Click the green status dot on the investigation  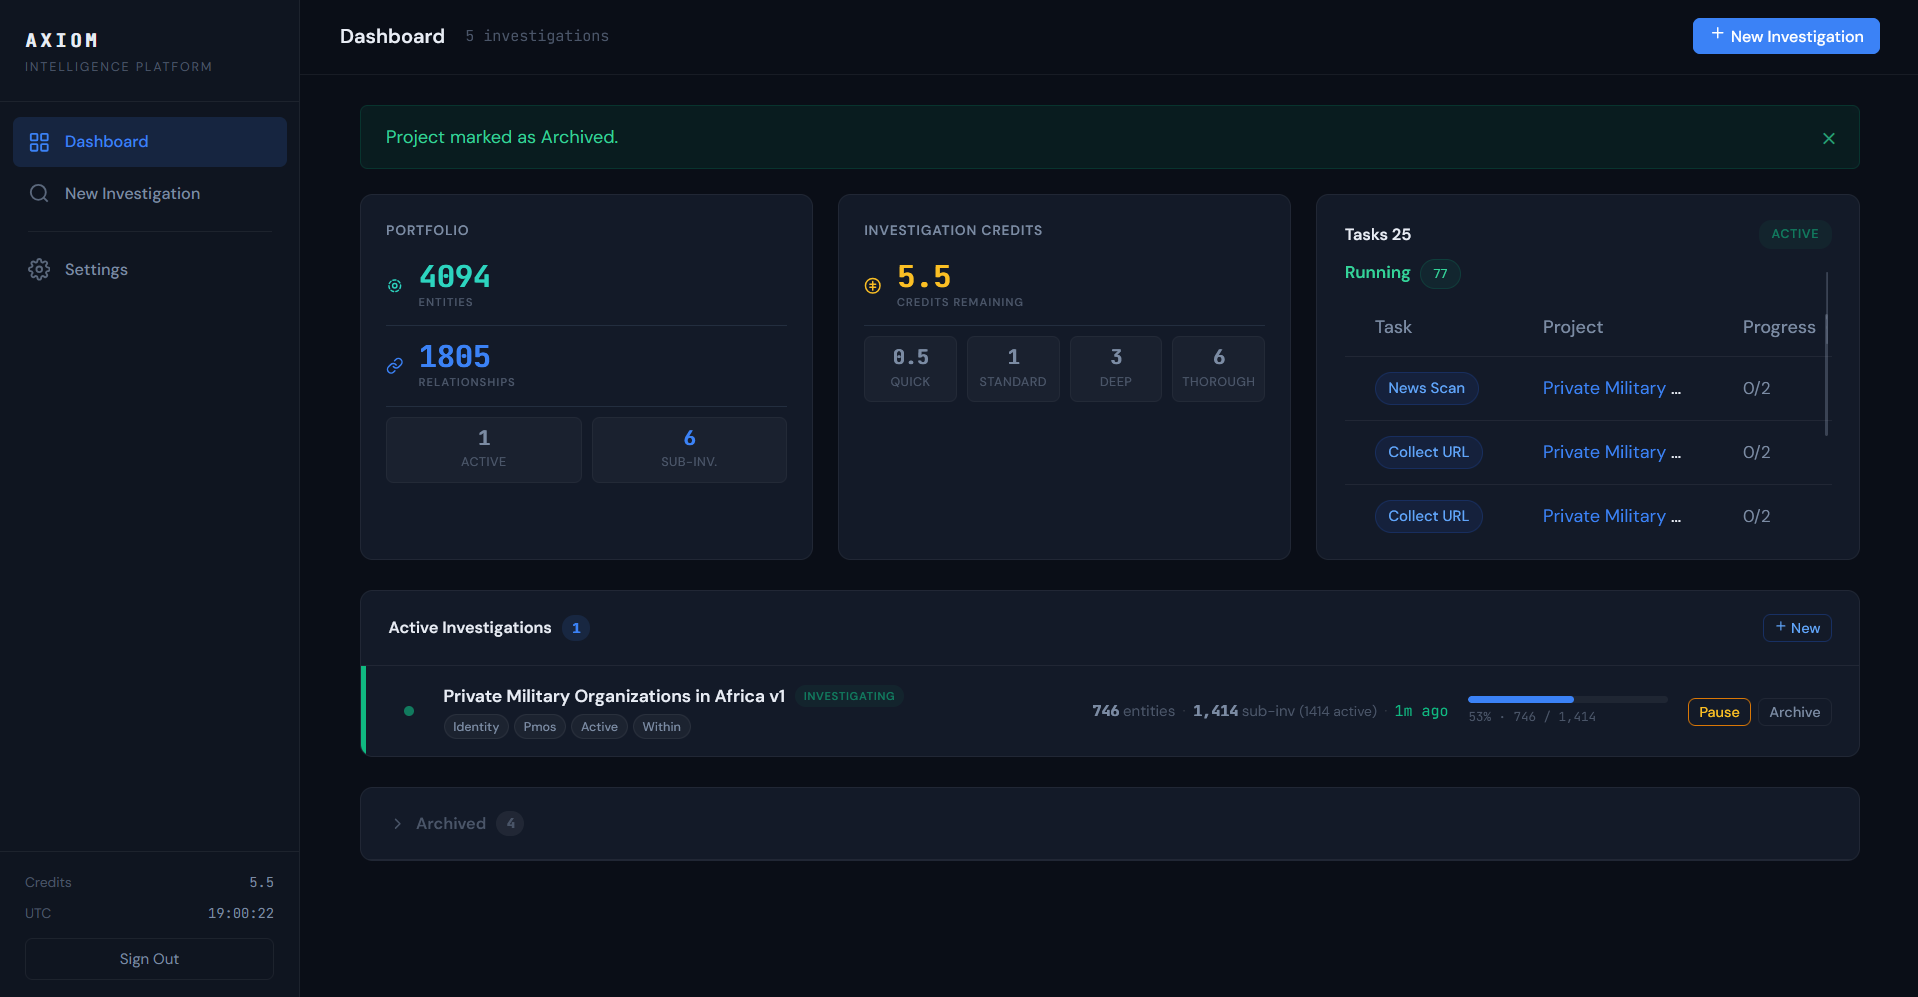pos(409,711)
